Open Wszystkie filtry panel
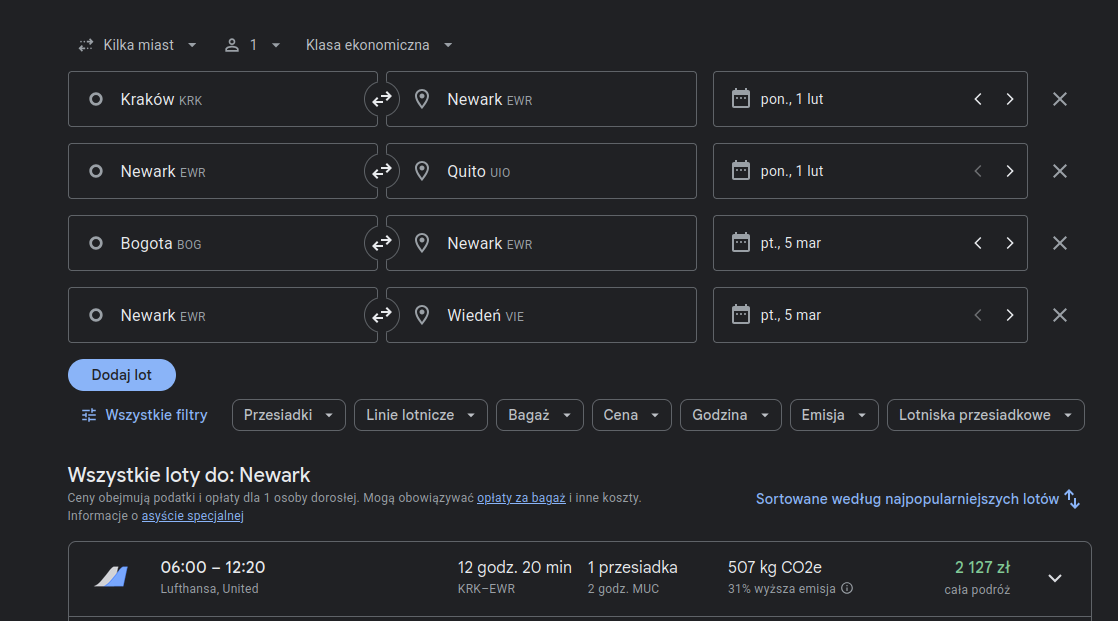 pos(145,415)
